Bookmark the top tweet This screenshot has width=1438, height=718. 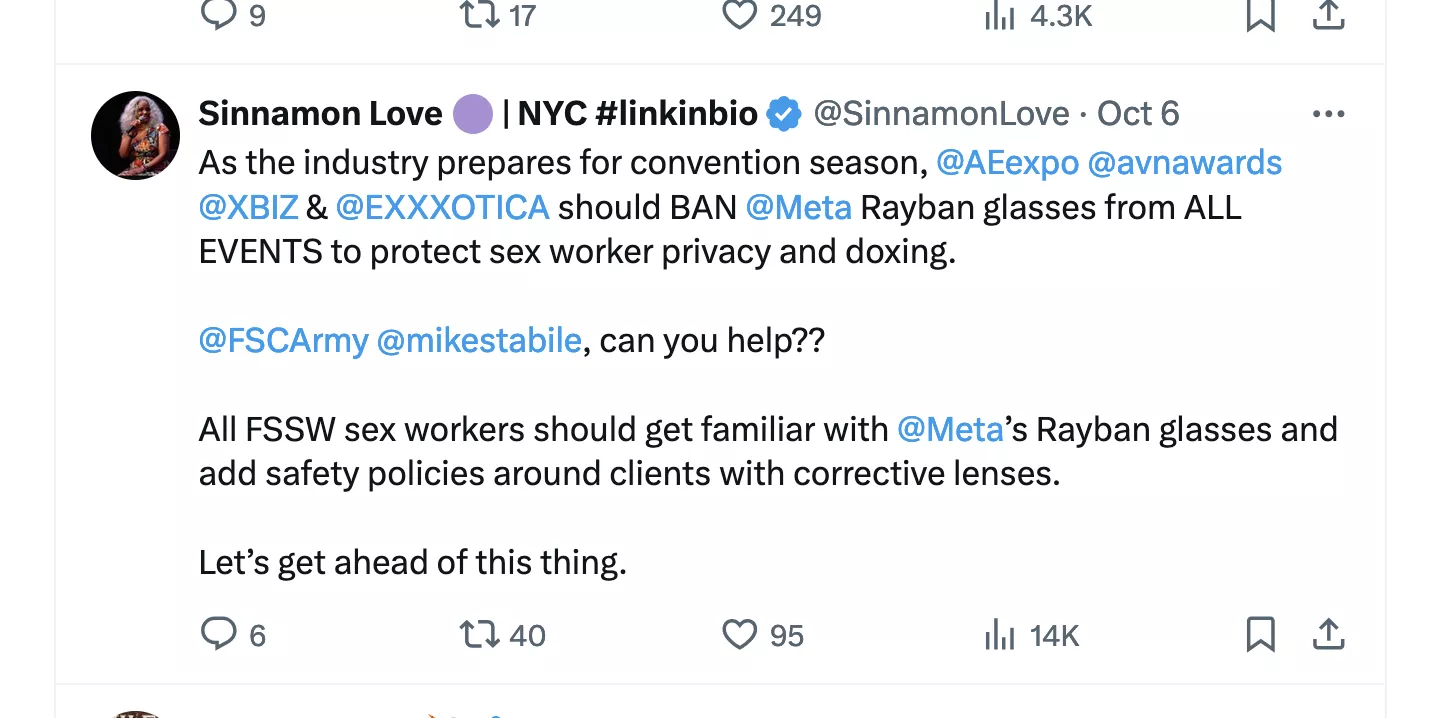1260,15
